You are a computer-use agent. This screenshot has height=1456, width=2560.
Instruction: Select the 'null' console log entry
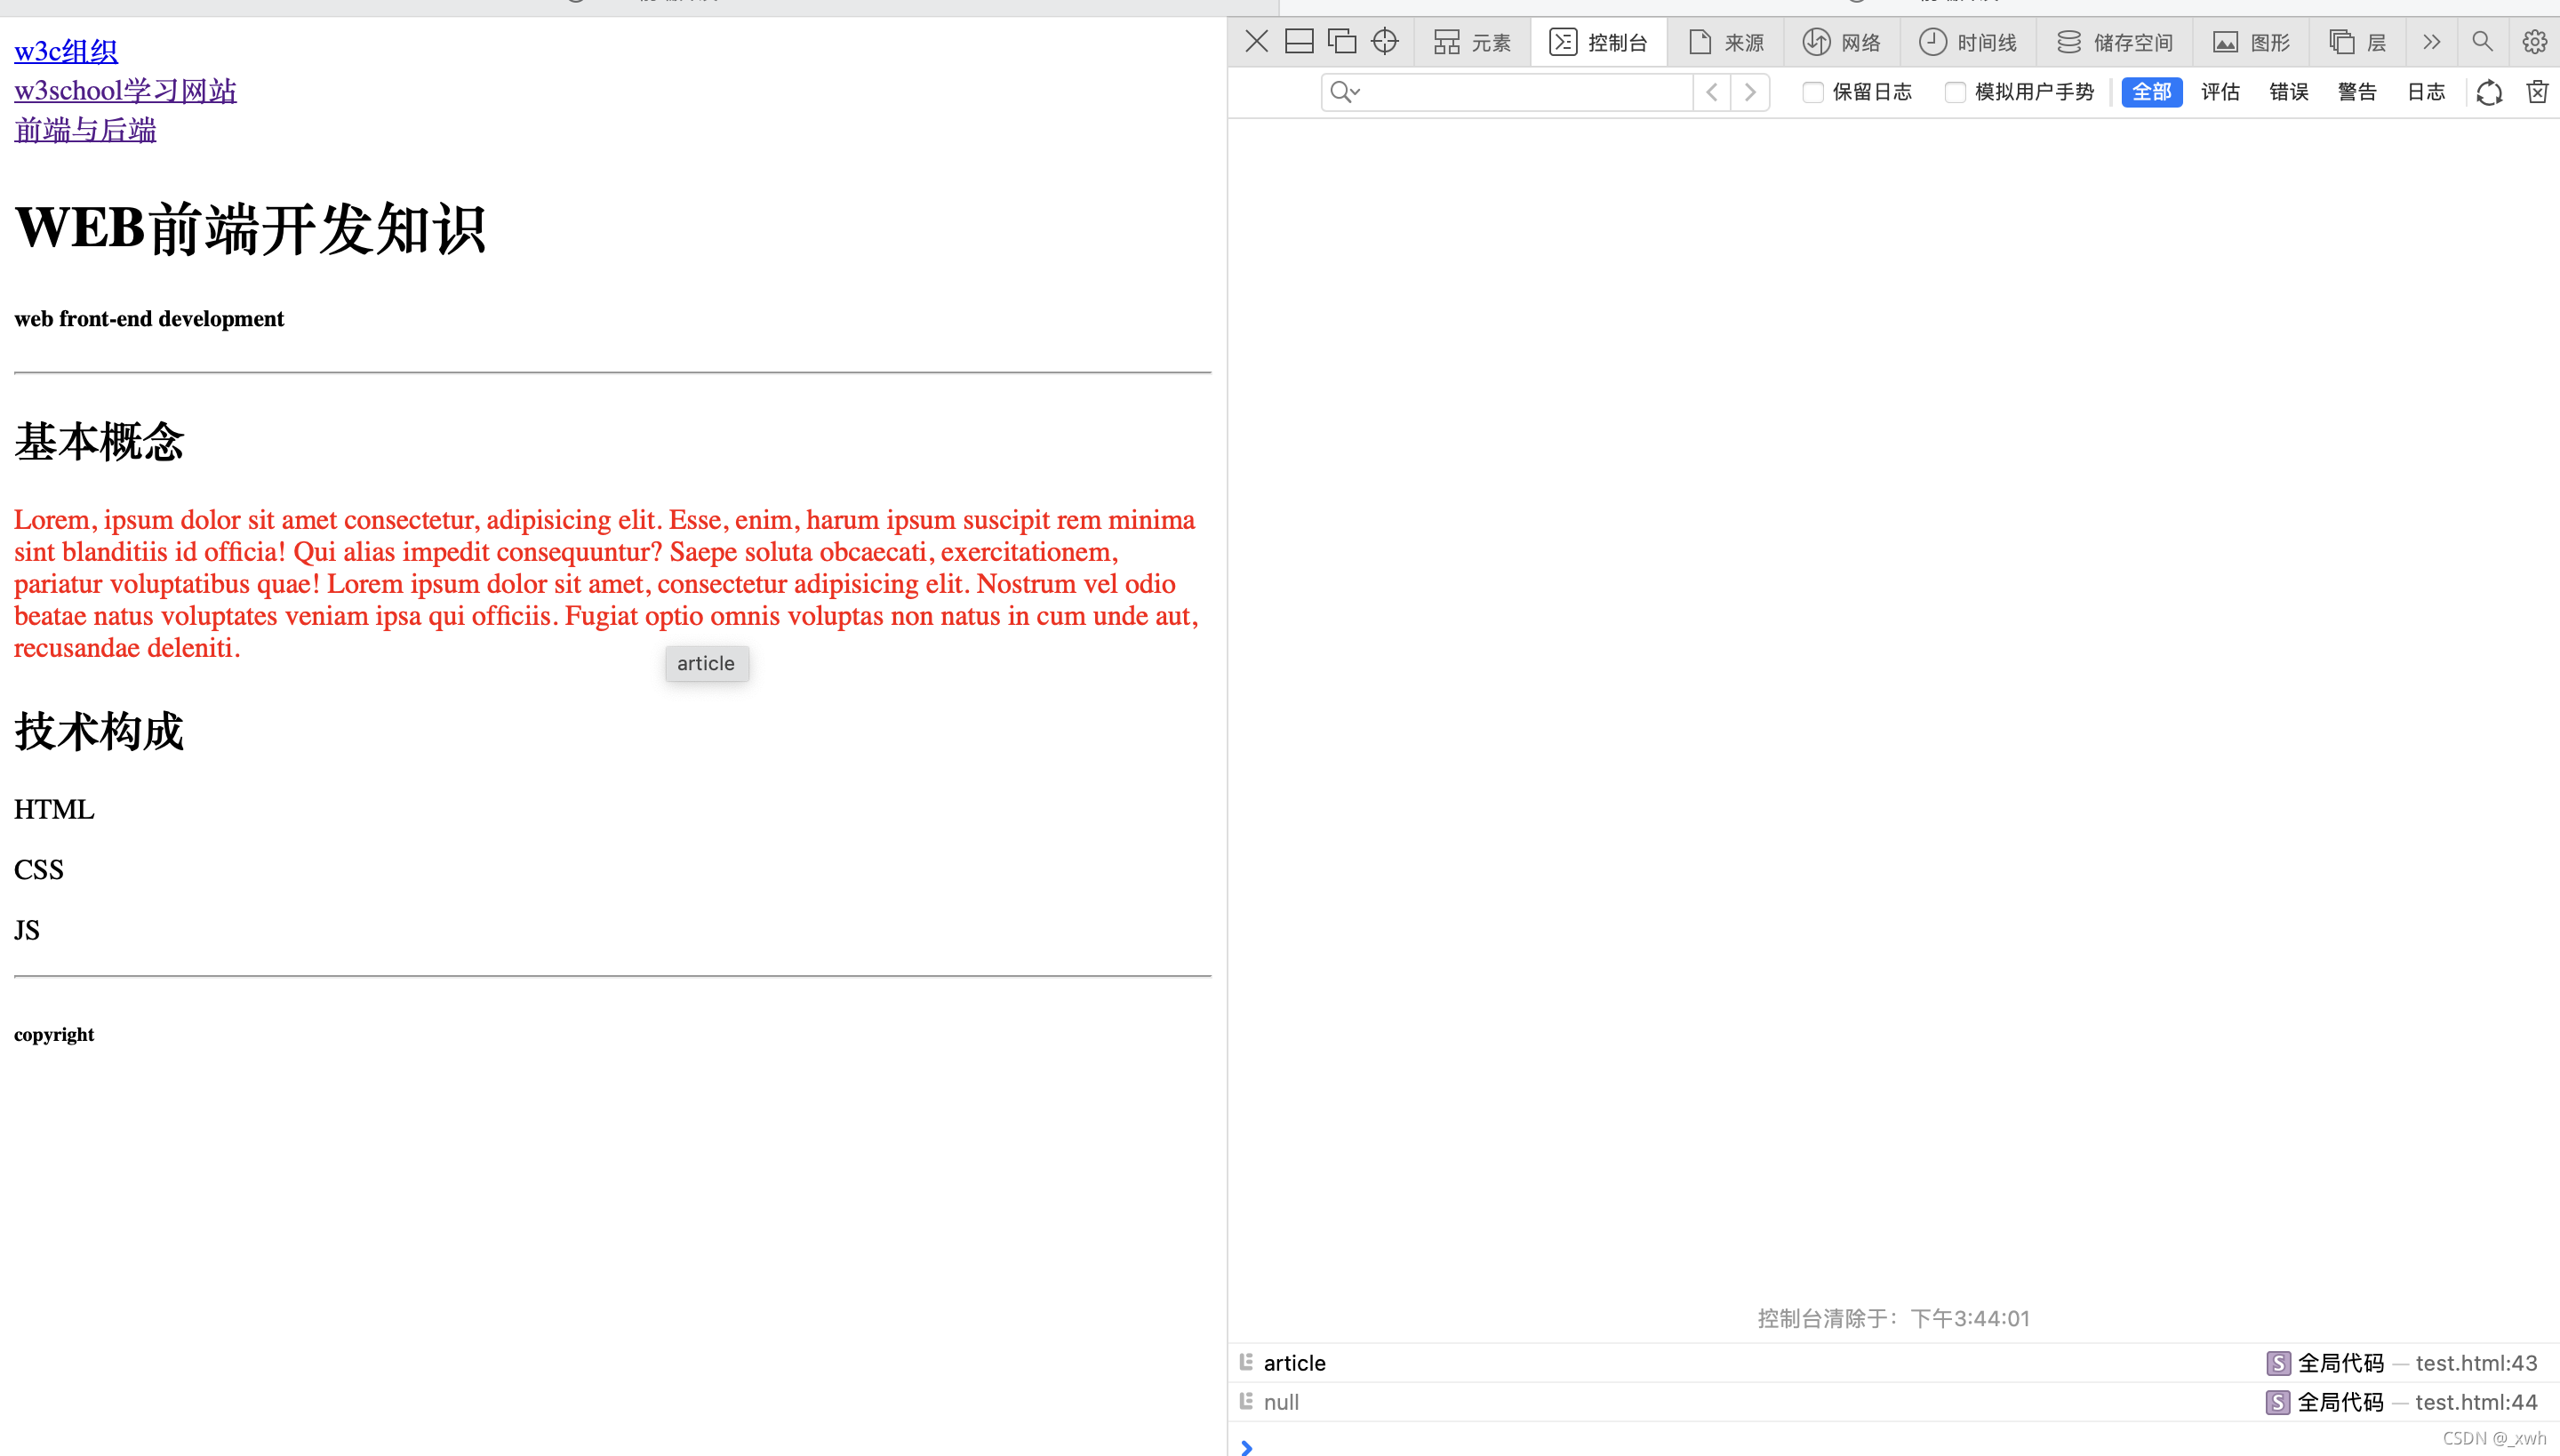pos(1894,1401)
